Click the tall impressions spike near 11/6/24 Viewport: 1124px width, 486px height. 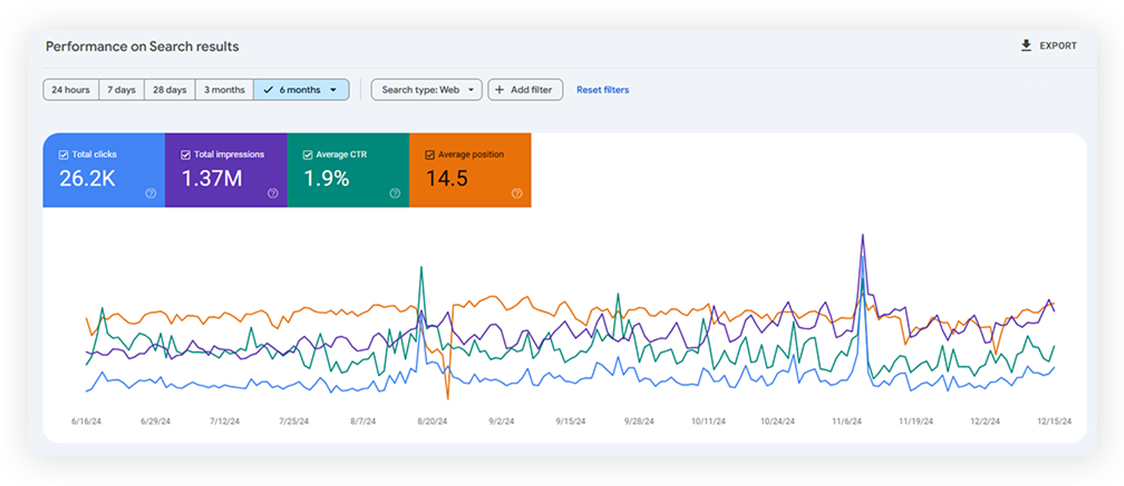(x=861, y=238)
